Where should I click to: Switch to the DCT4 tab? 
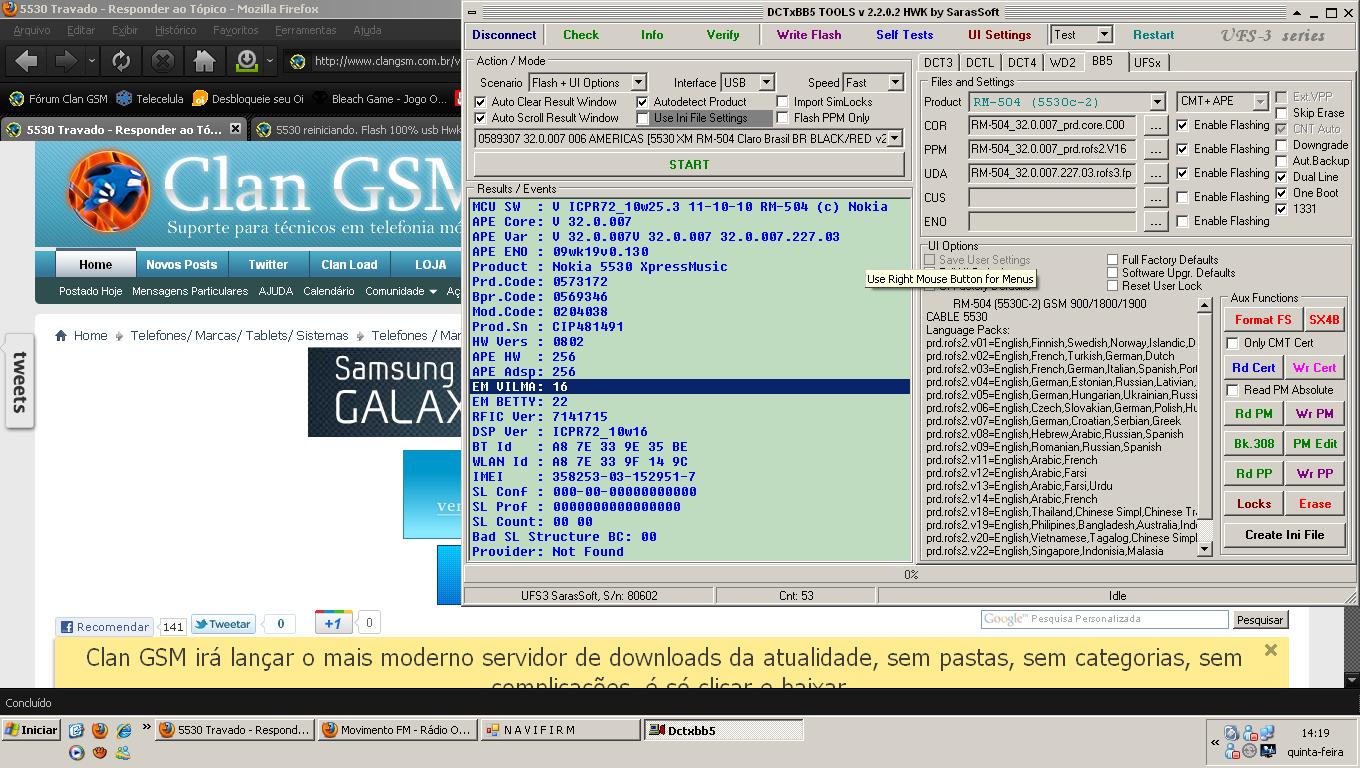coord(1022,63)
